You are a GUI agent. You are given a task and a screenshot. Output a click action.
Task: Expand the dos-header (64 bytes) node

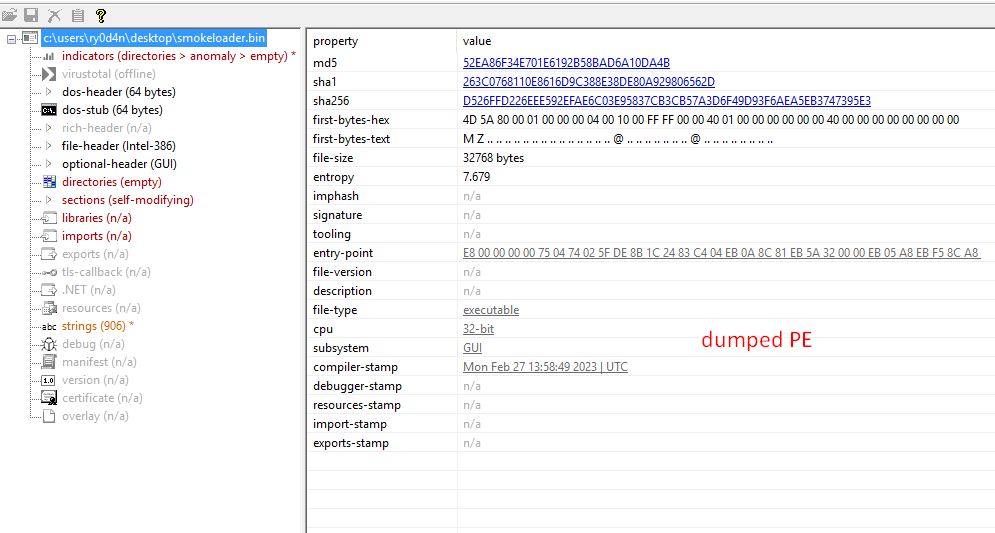49,92
